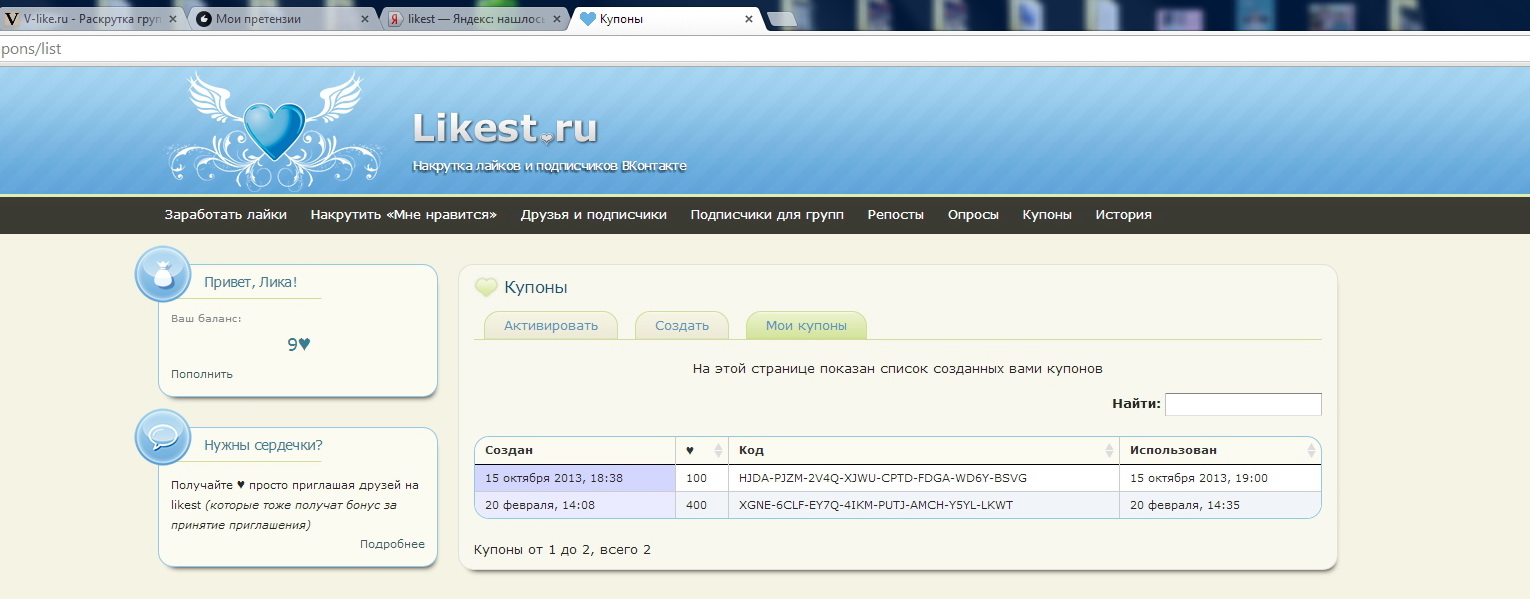Open История menu item
Viewport: 1530px width, 599px height.
coord(1123,214)
